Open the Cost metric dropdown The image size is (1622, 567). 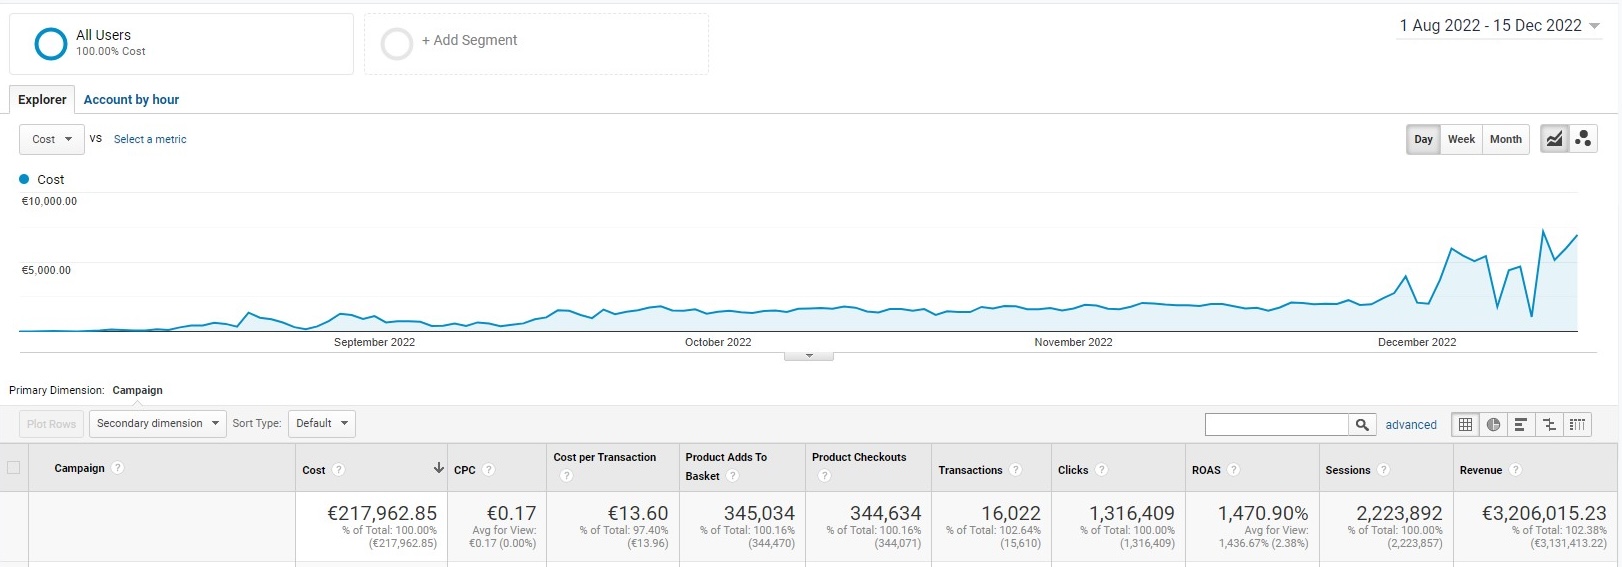click(52, 139)
